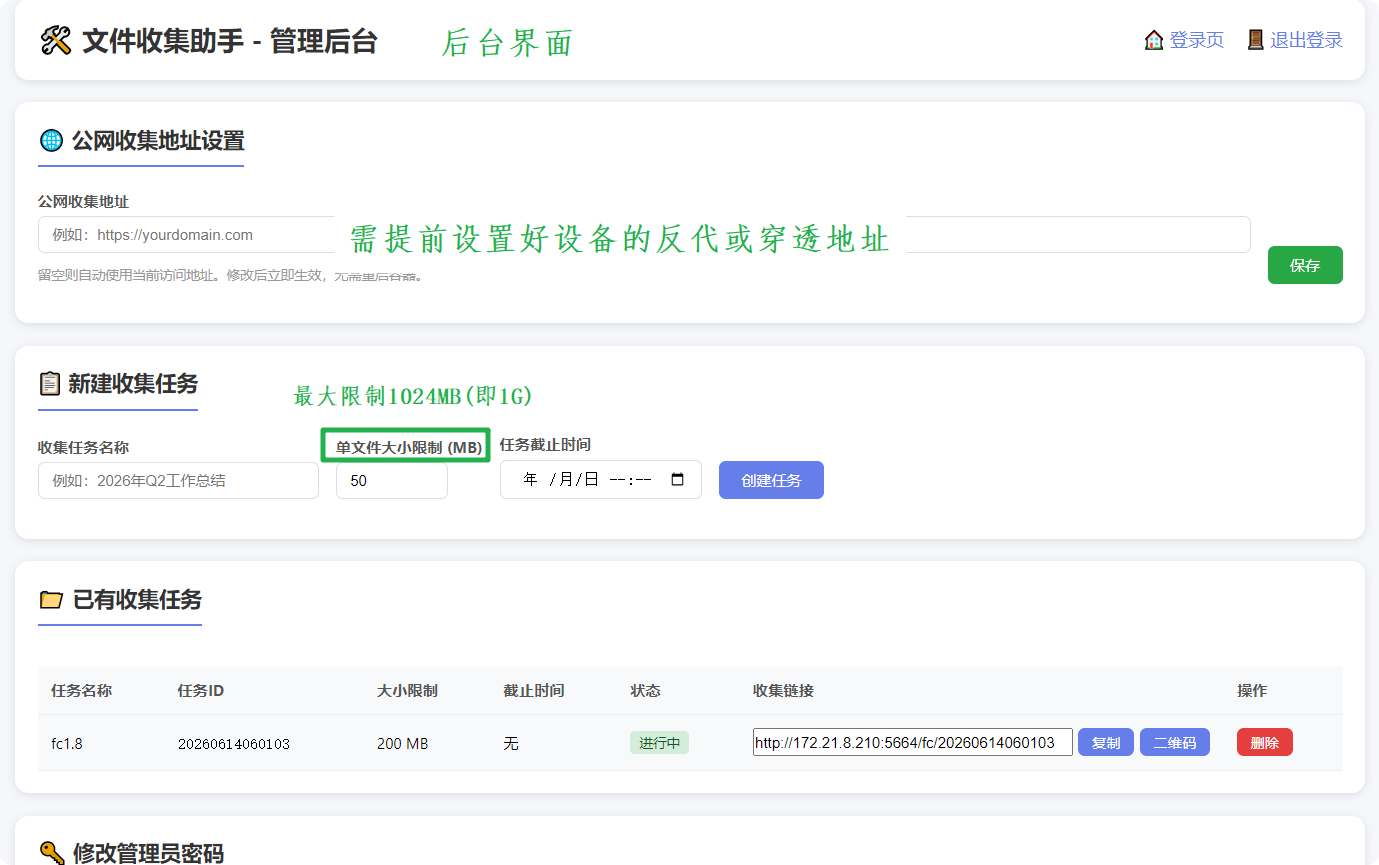Click the house icon beside 登录页

click(x=1154, y=40)
